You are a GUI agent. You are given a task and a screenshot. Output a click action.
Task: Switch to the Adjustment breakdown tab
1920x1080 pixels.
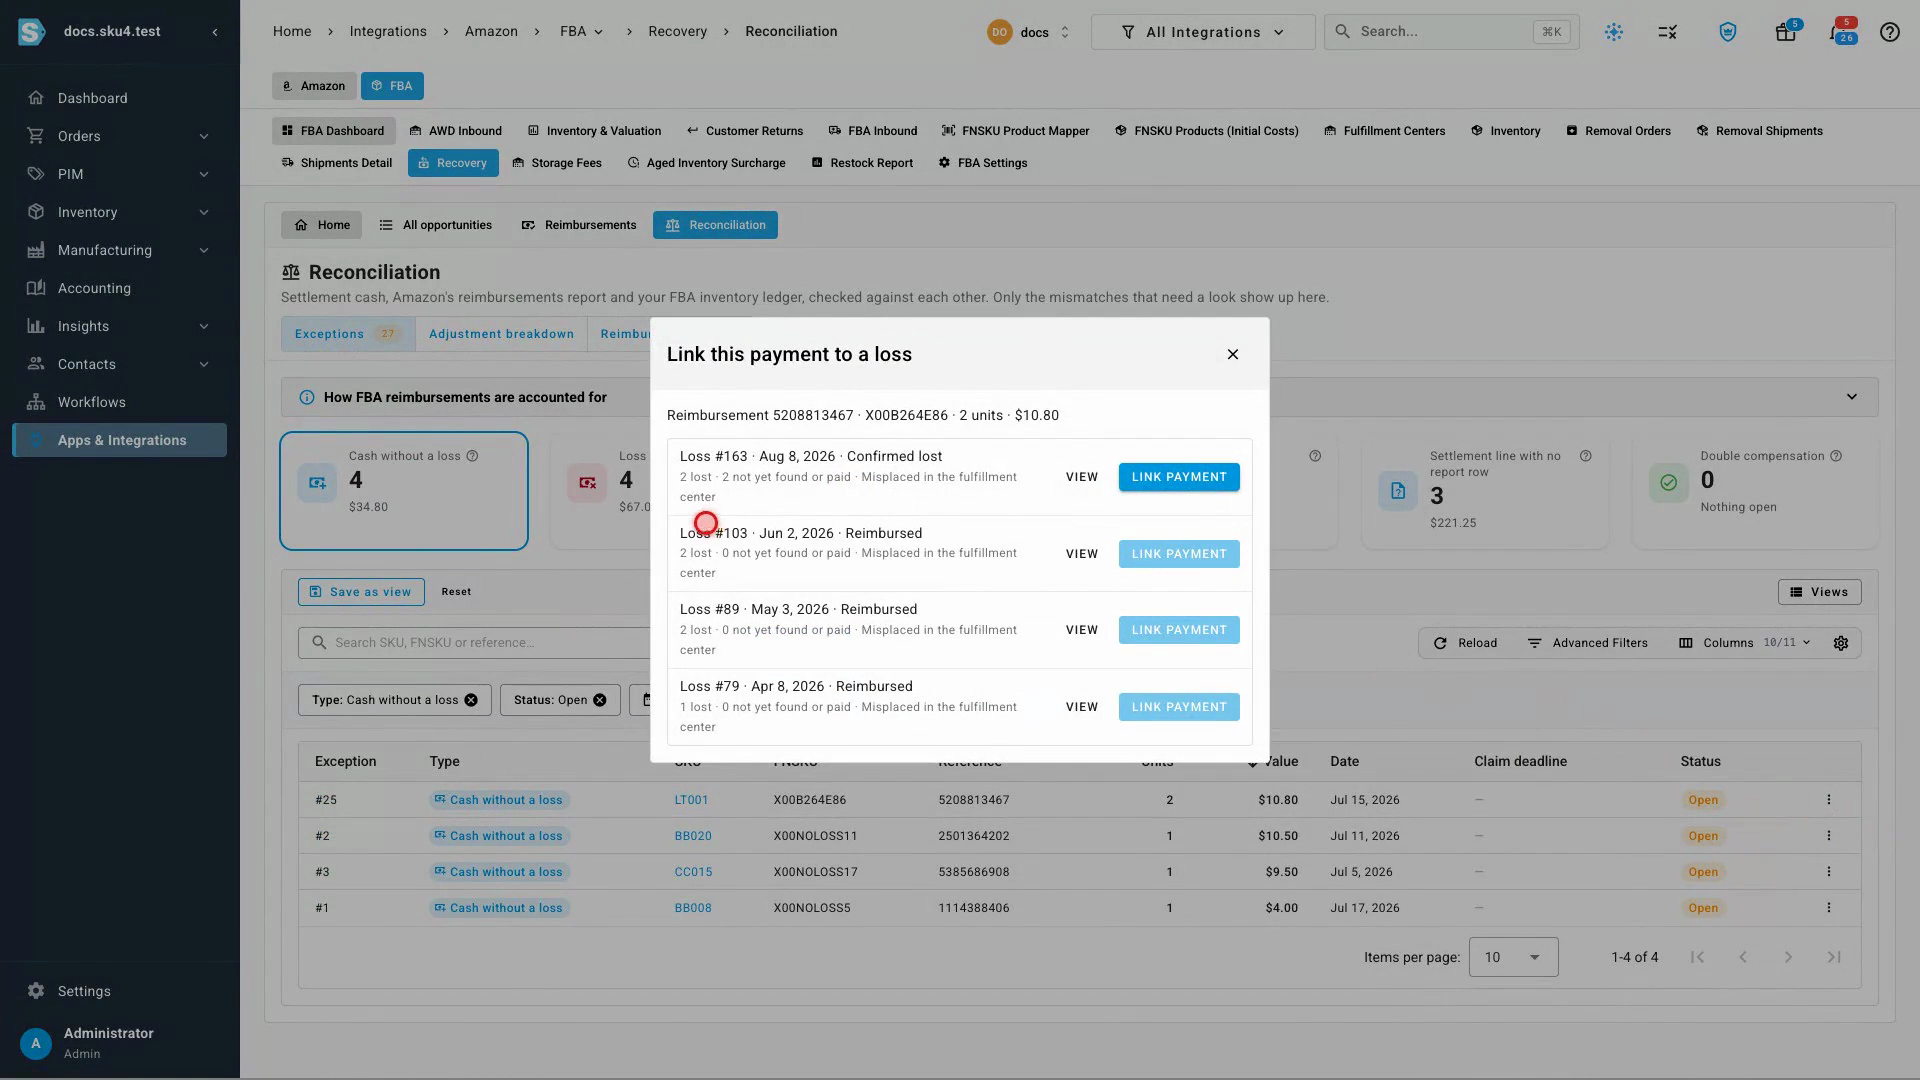click(501, 334)
